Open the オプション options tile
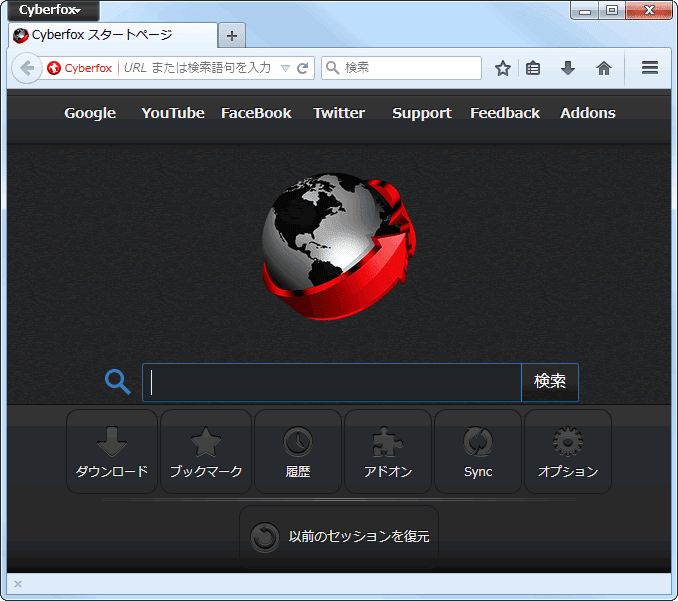This screenshot has height=601, width=678. [x=568, y=452]
